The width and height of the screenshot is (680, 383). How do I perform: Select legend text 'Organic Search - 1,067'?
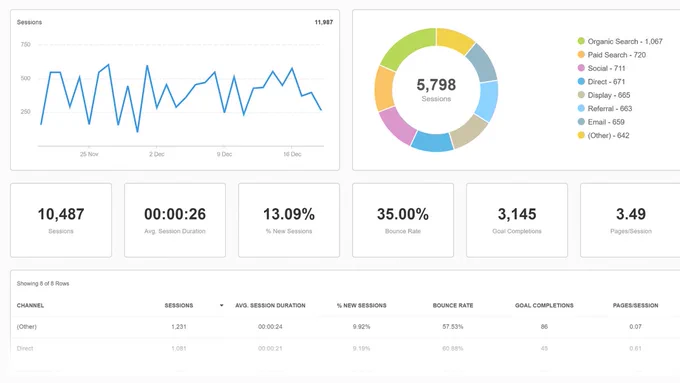click(x=625, y=41)
